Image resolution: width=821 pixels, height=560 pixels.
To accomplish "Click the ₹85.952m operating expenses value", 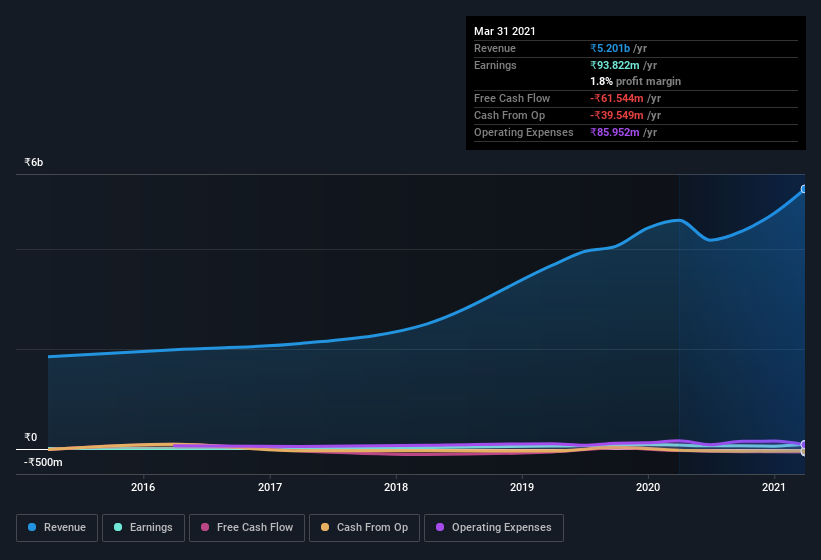I will click(x=615, y=132).
